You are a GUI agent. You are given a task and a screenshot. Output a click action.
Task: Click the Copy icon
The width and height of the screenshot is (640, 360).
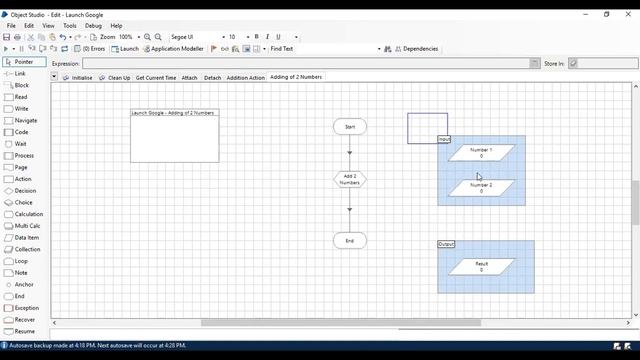41,37
